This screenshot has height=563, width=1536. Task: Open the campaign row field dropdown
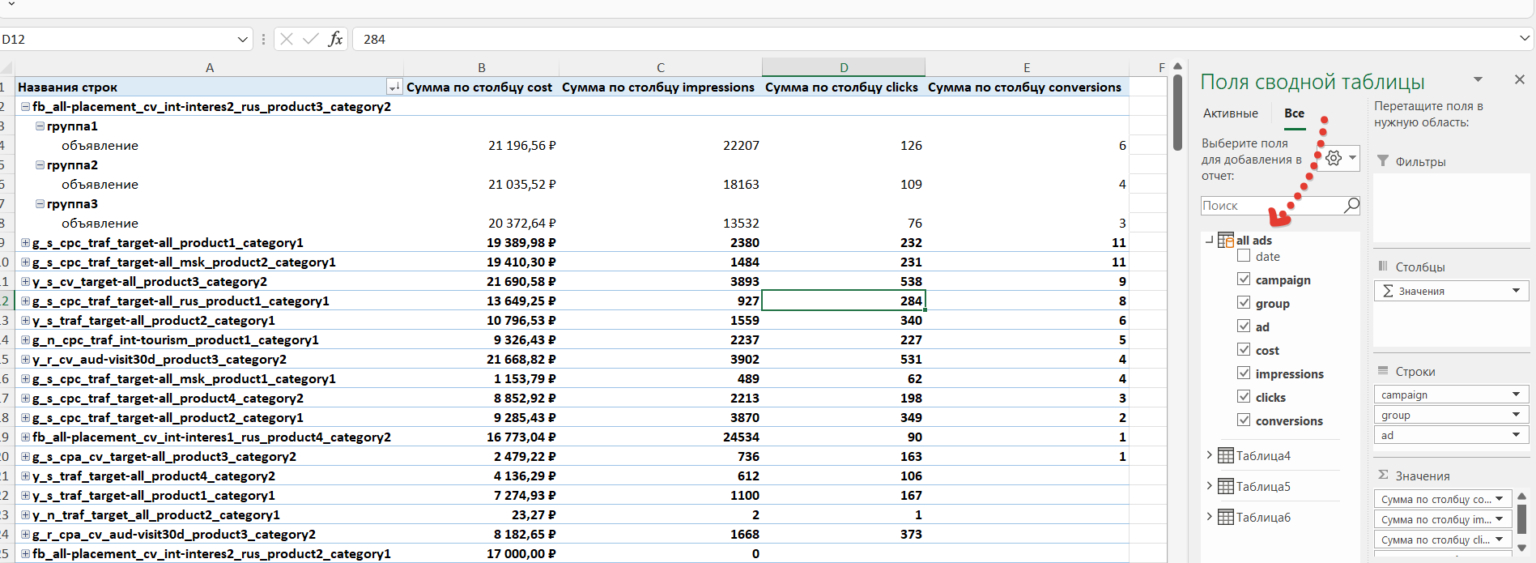[1517, 395]
